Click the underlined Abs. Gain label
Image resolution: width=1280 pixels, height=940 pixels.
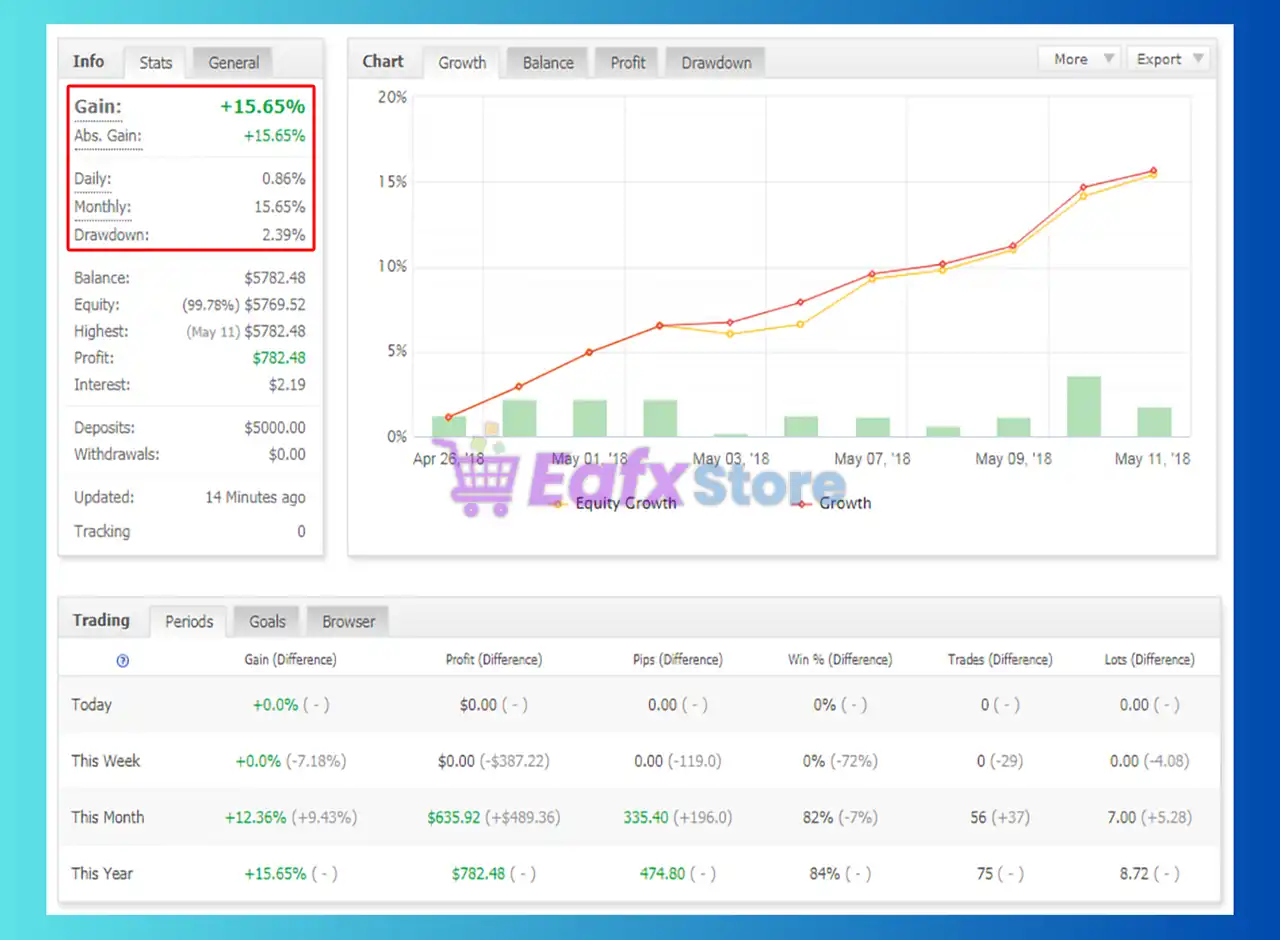pyautogui.click(x=108, y=136)
